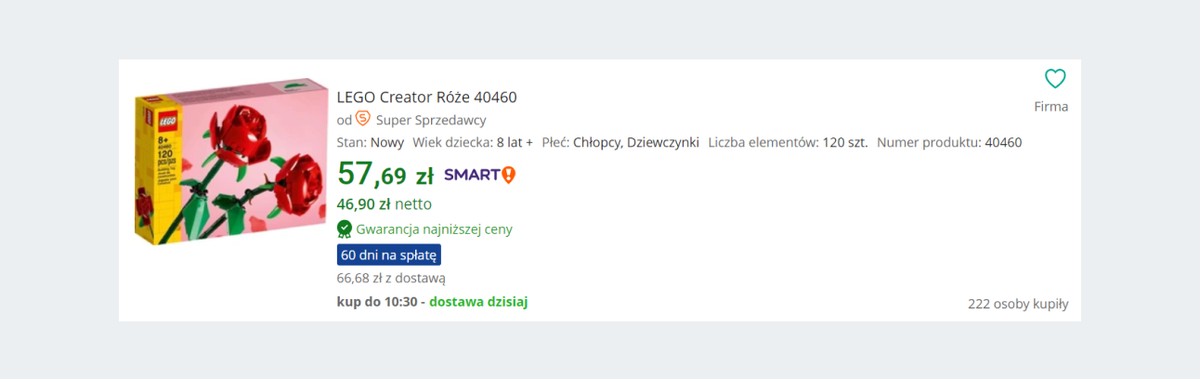The image size is (1200, 379).
Task: Click the Firma label under the heart
Action: point(1051,106)
